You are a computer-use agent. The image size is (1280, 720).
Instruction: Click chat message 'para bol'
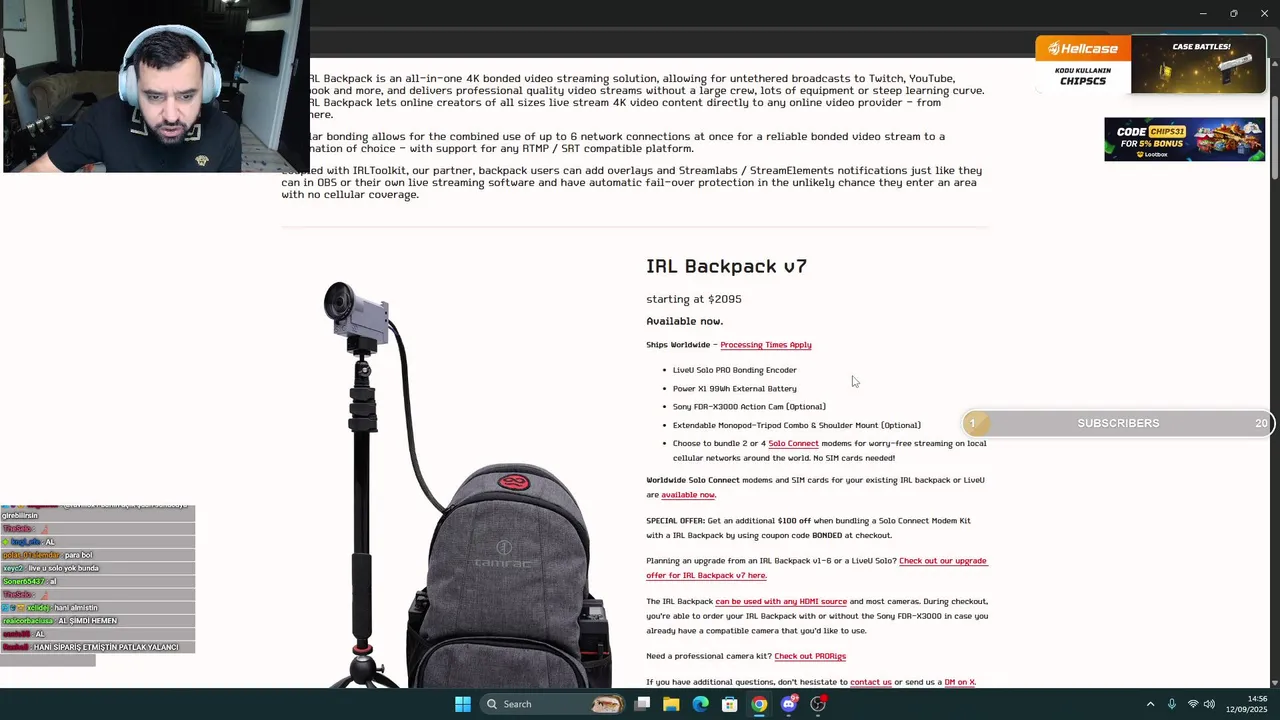[78, 555]
